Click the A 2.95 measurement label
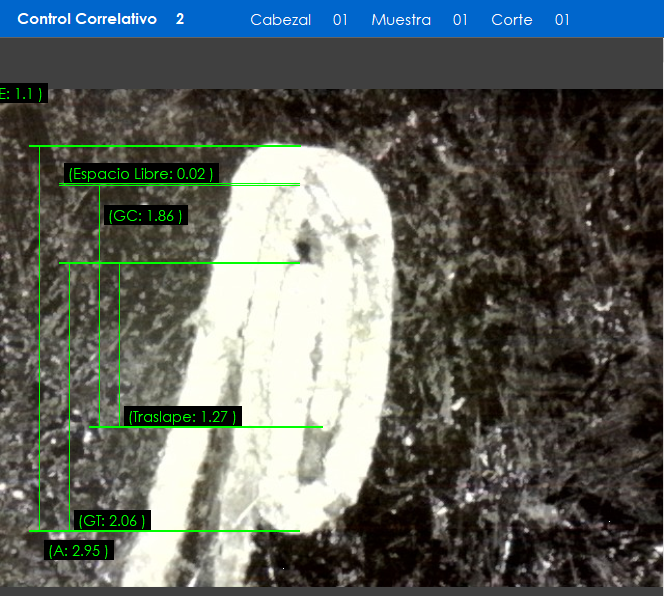Screen dimensions: 664x596 click(78, 551)
